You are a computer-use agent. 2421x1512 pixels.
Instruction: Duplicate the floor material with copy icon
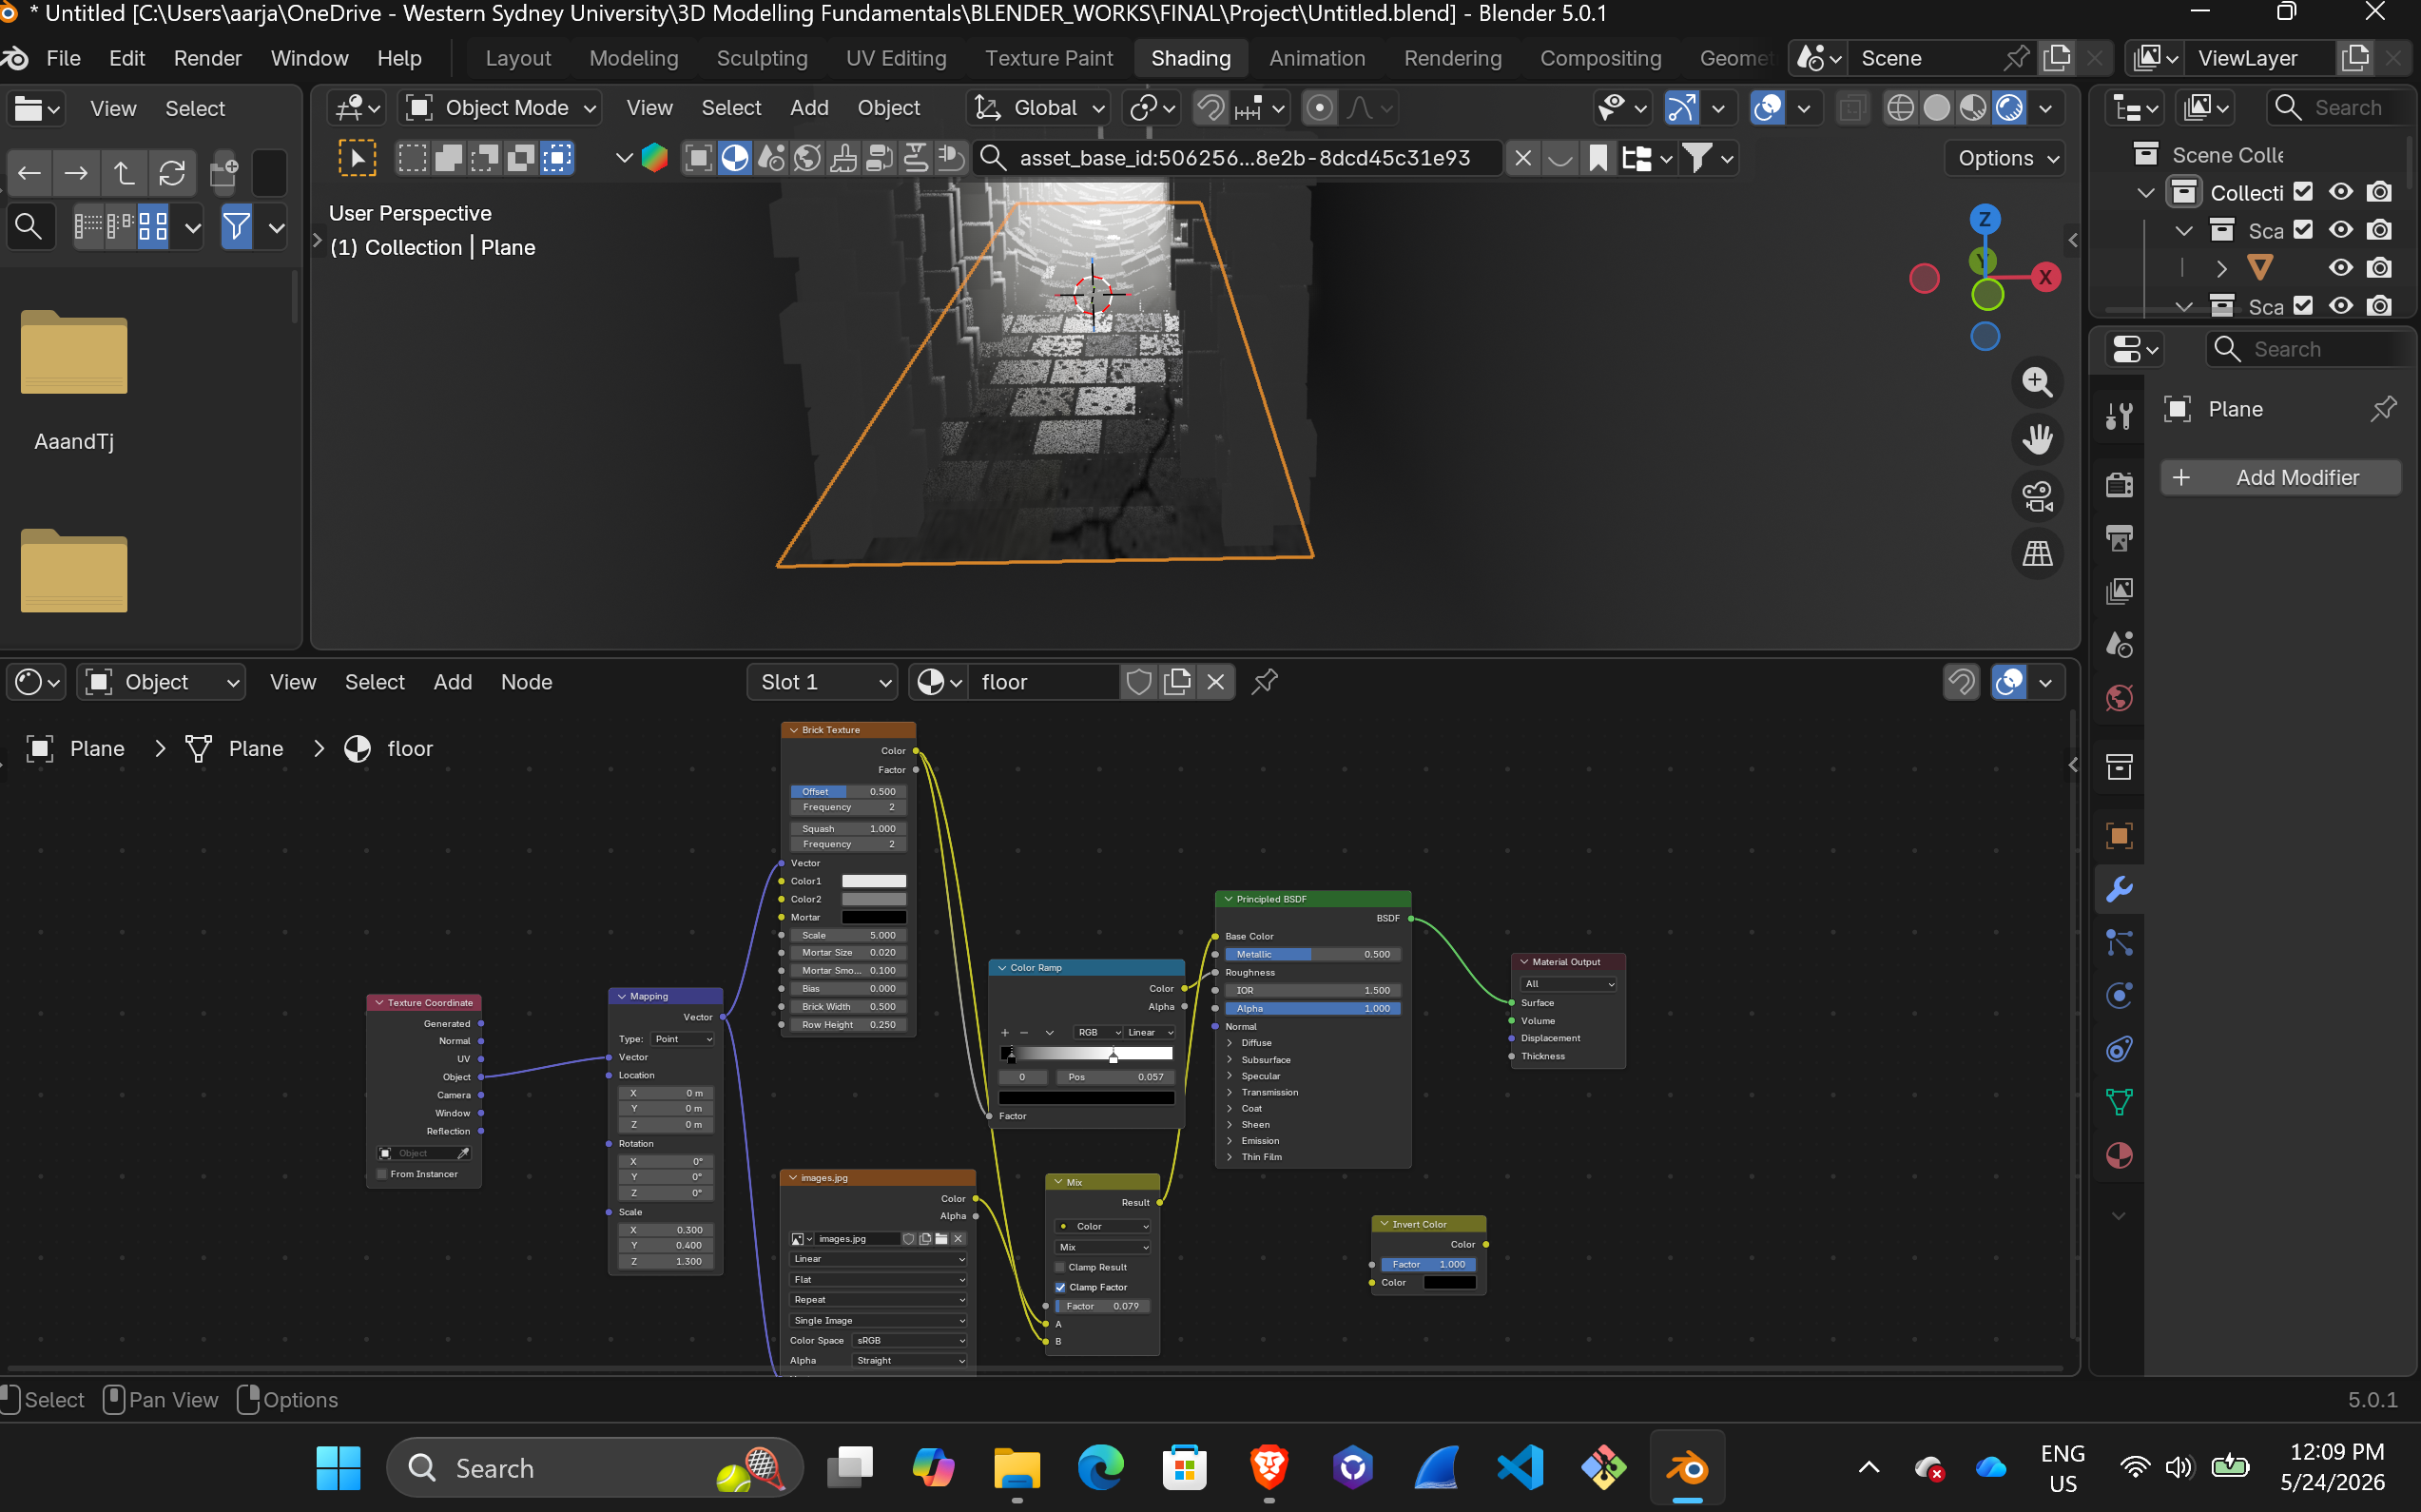click(x=1178, y=682)
